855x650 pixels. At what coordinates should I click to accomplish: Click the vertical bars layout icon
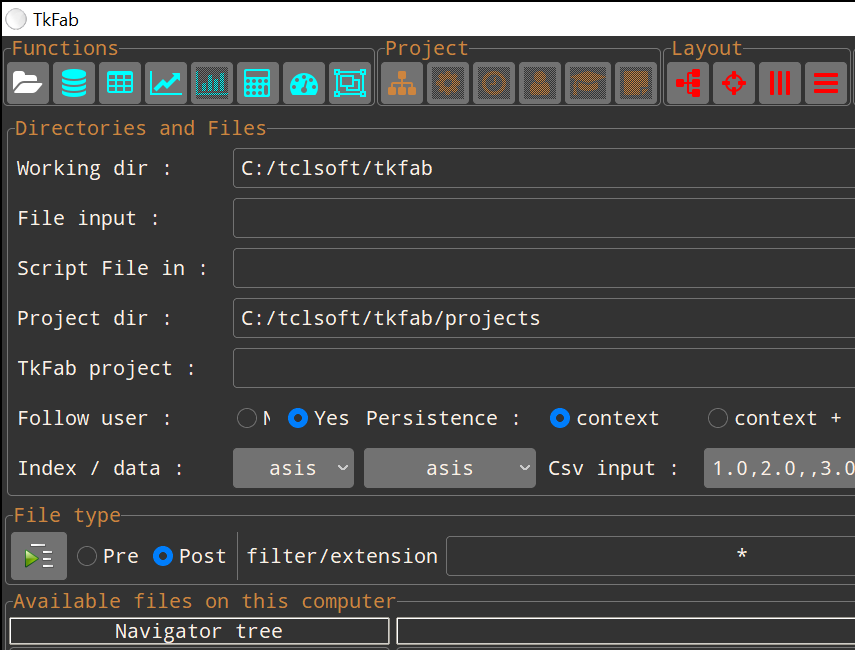pyautogui.click(x=779, y=82)
